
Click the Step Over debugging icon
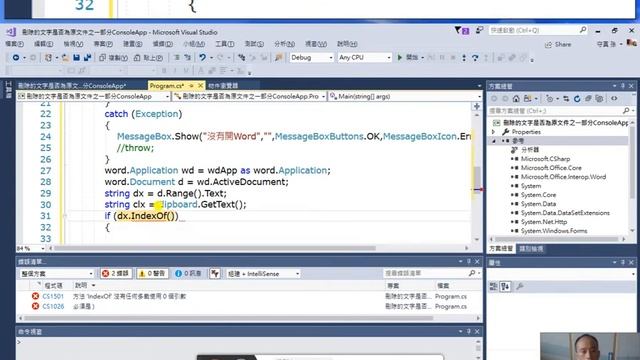click(475, 58)
